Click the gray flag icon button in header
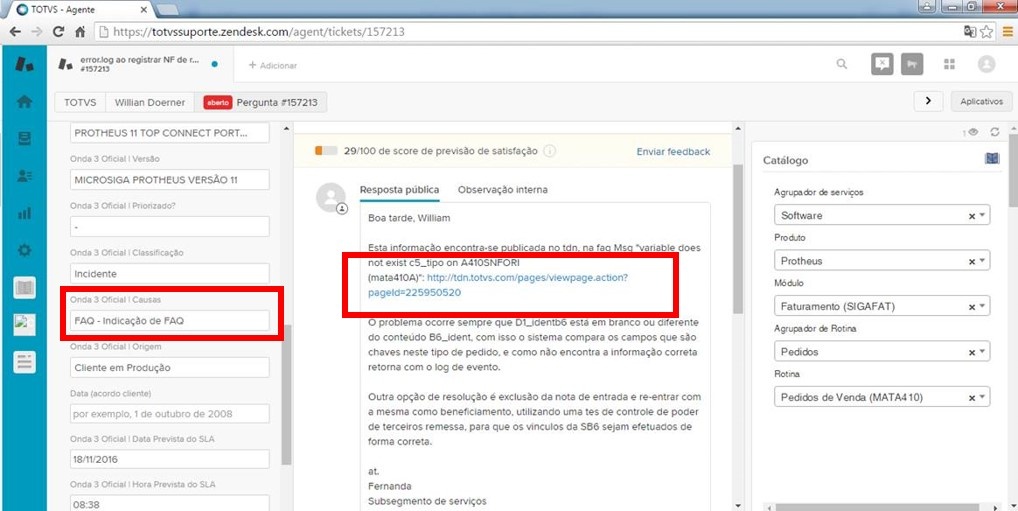Viewport: 1018px width, 511px height. 912,64
